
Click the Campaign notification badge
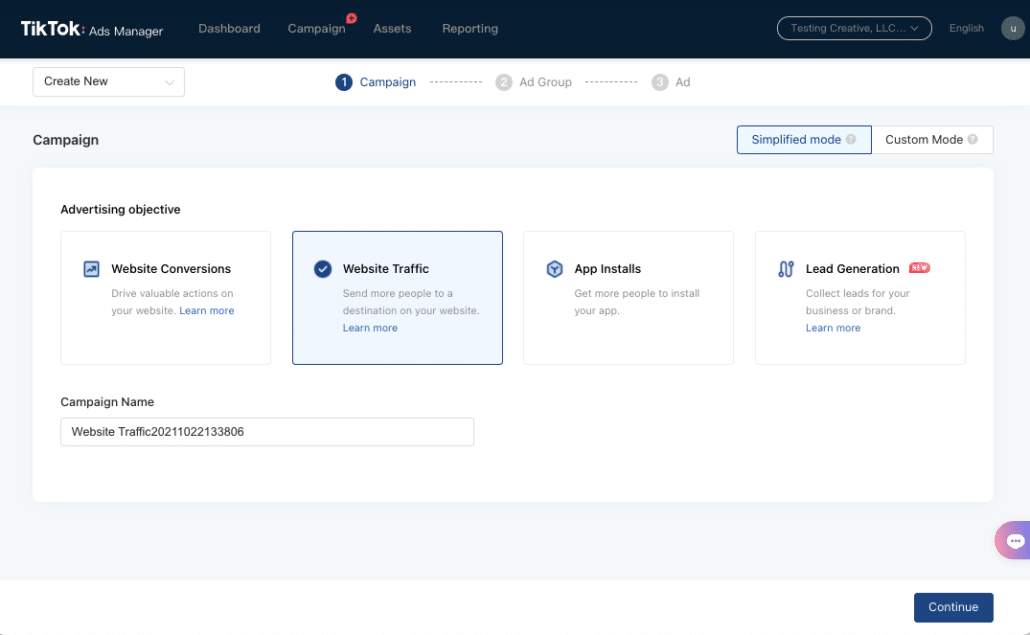tap(351, 18)
